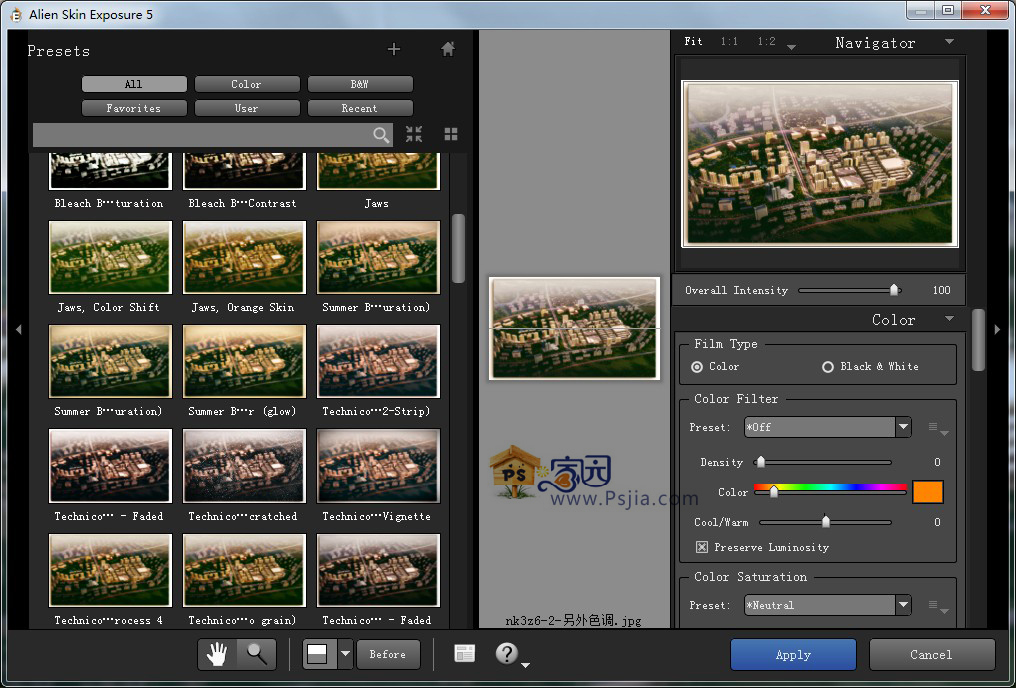Choose the Technico···cratched preset thumbnail
The height and width of the screenshot is (688, 1016).
(x=244, y=466)
